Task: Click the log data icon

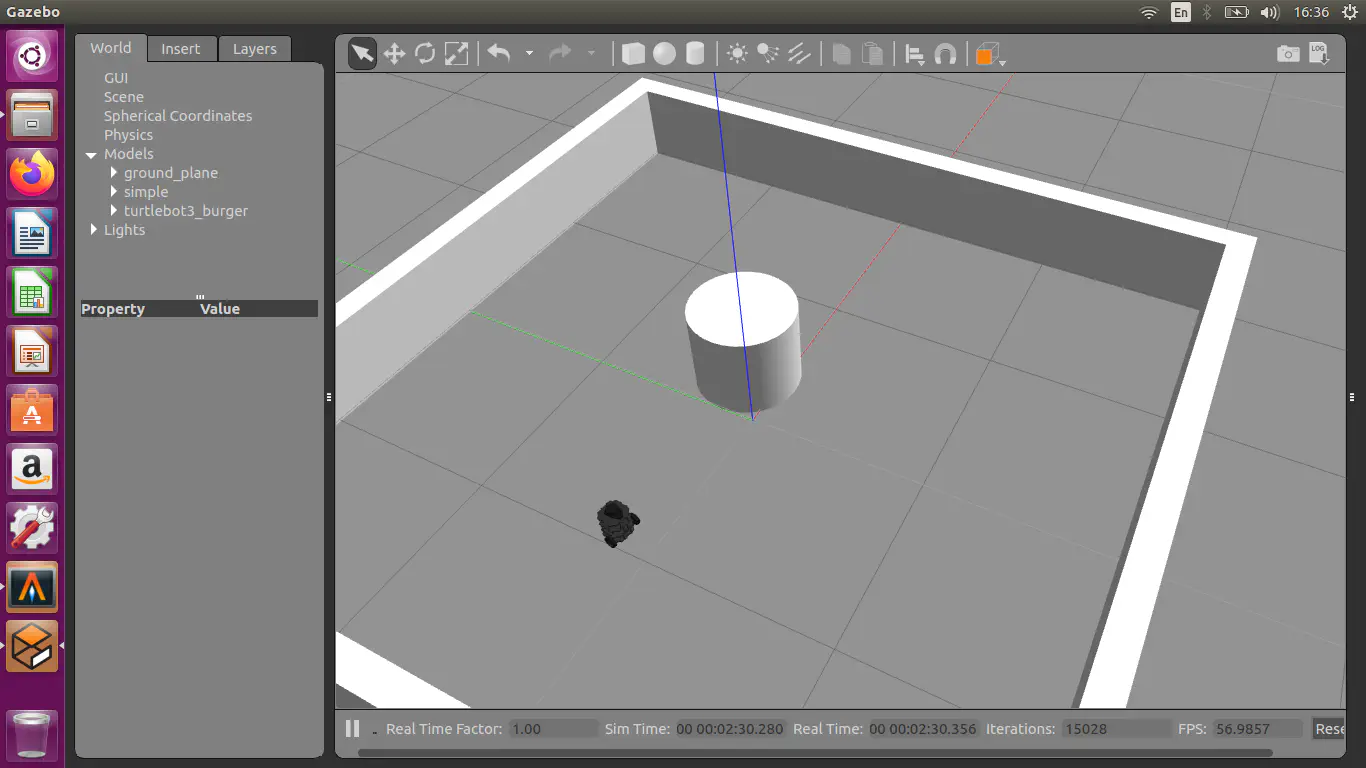Action: (x=1319, y=54)
